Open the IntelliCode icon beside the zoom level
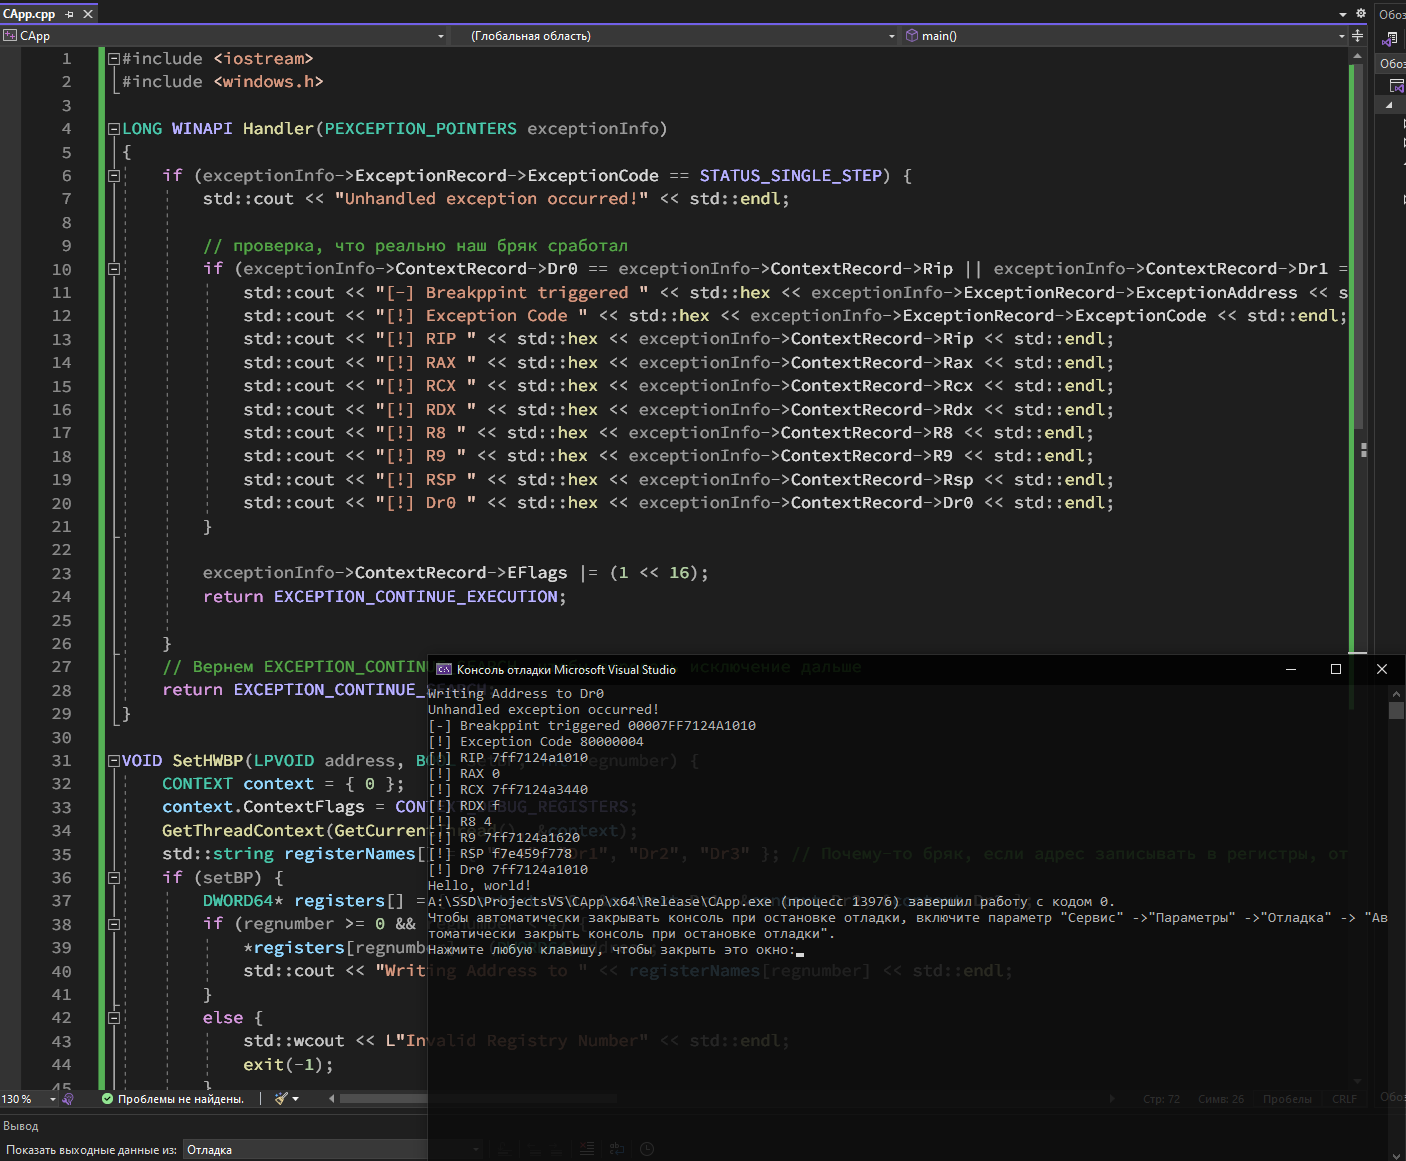This screenshot has width=1406, height=1161. (68, 1099)
